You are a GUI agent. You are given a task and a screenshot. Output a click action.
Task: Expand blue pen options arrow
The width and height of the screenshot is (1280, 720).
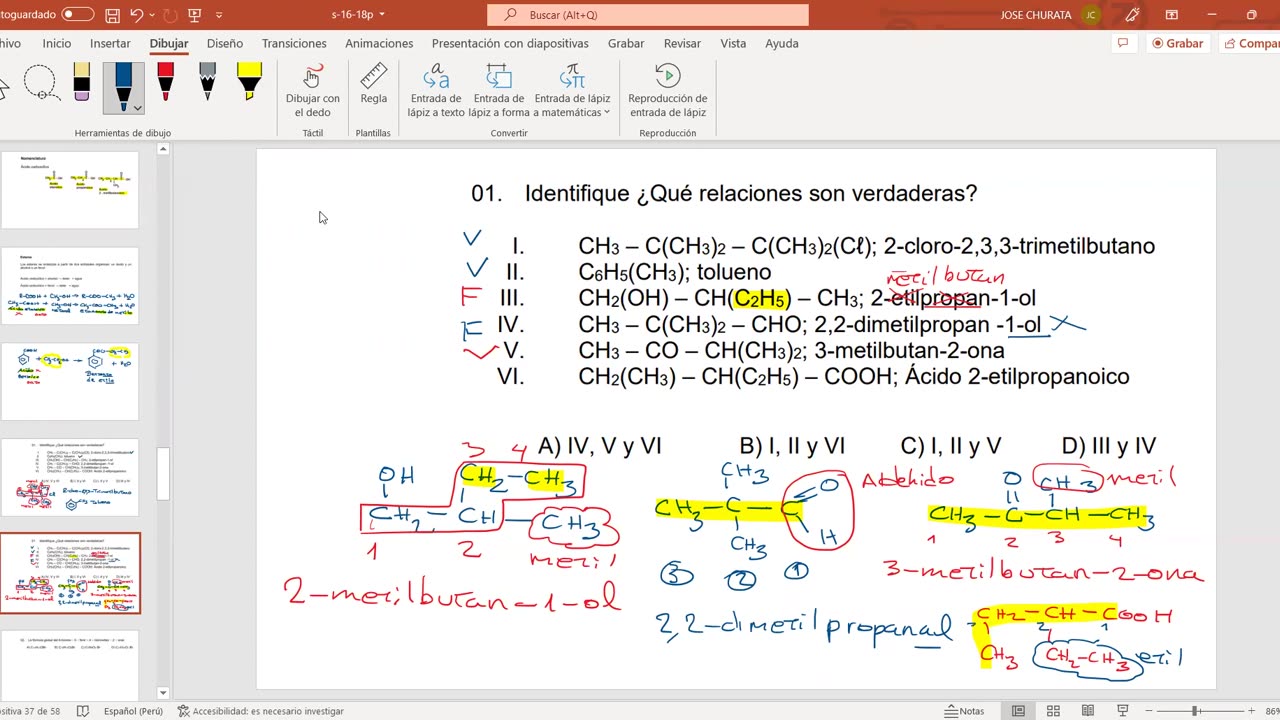137,107
